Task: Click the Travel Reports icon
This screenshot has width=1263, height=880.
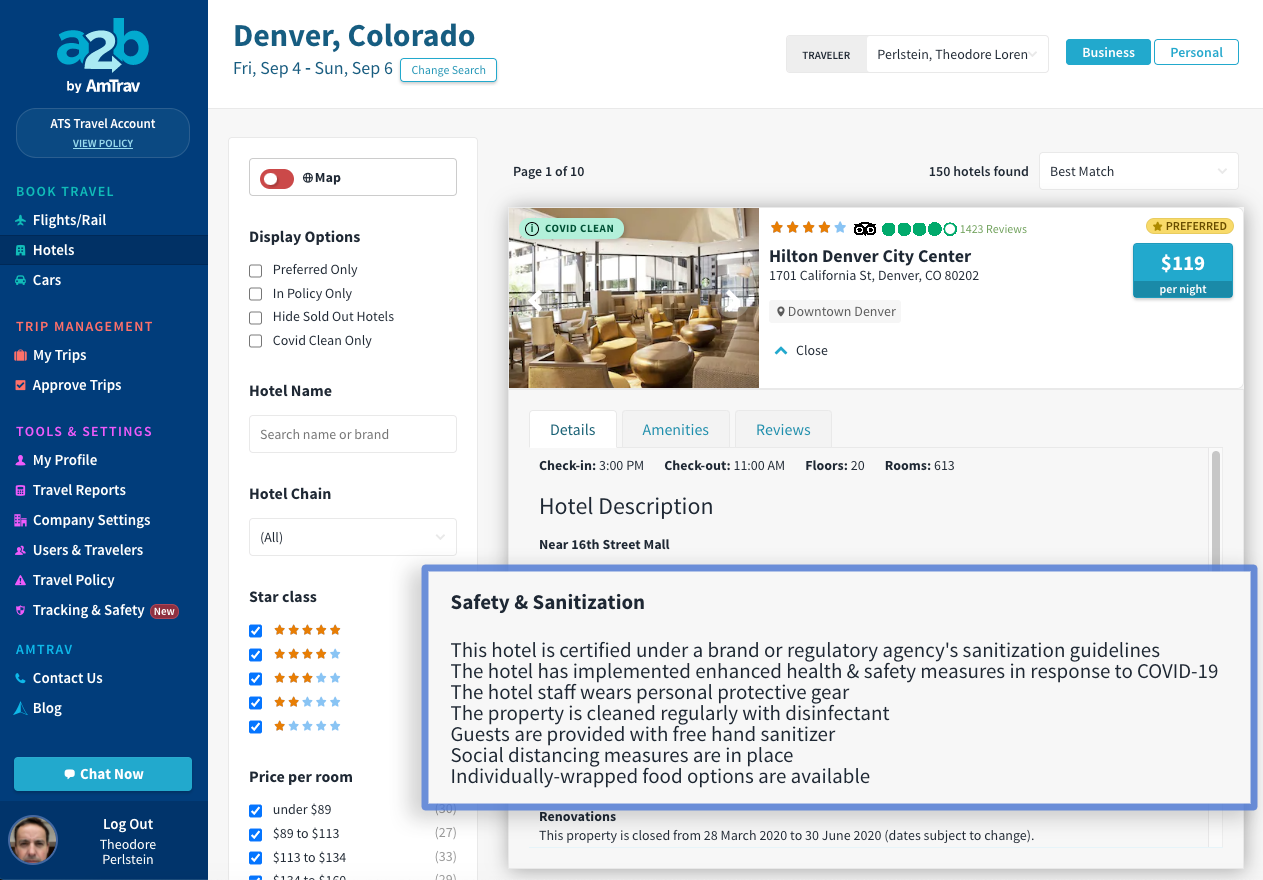Action: pyautogui.click(x=21, y=490)
